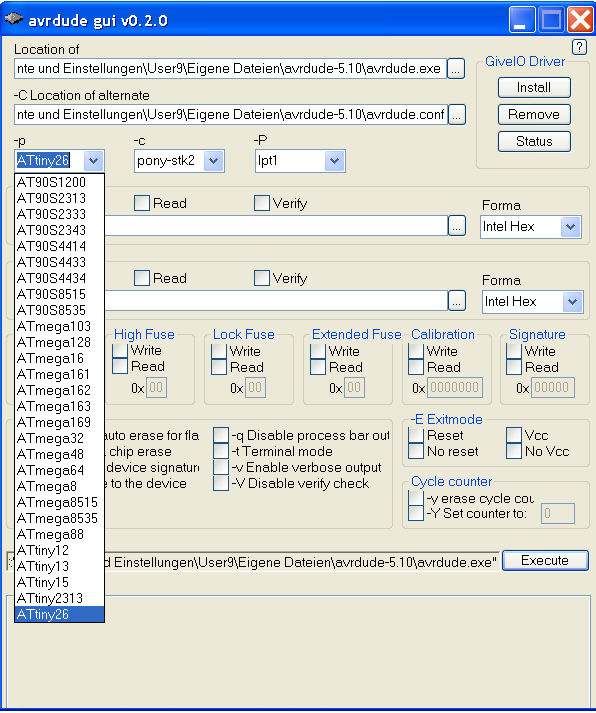The height and width of the screenshot is (713, 596).
Task: Check the Exitmode No Vcc checkbox
Action: pyautogui.click(x=514, y=451)
